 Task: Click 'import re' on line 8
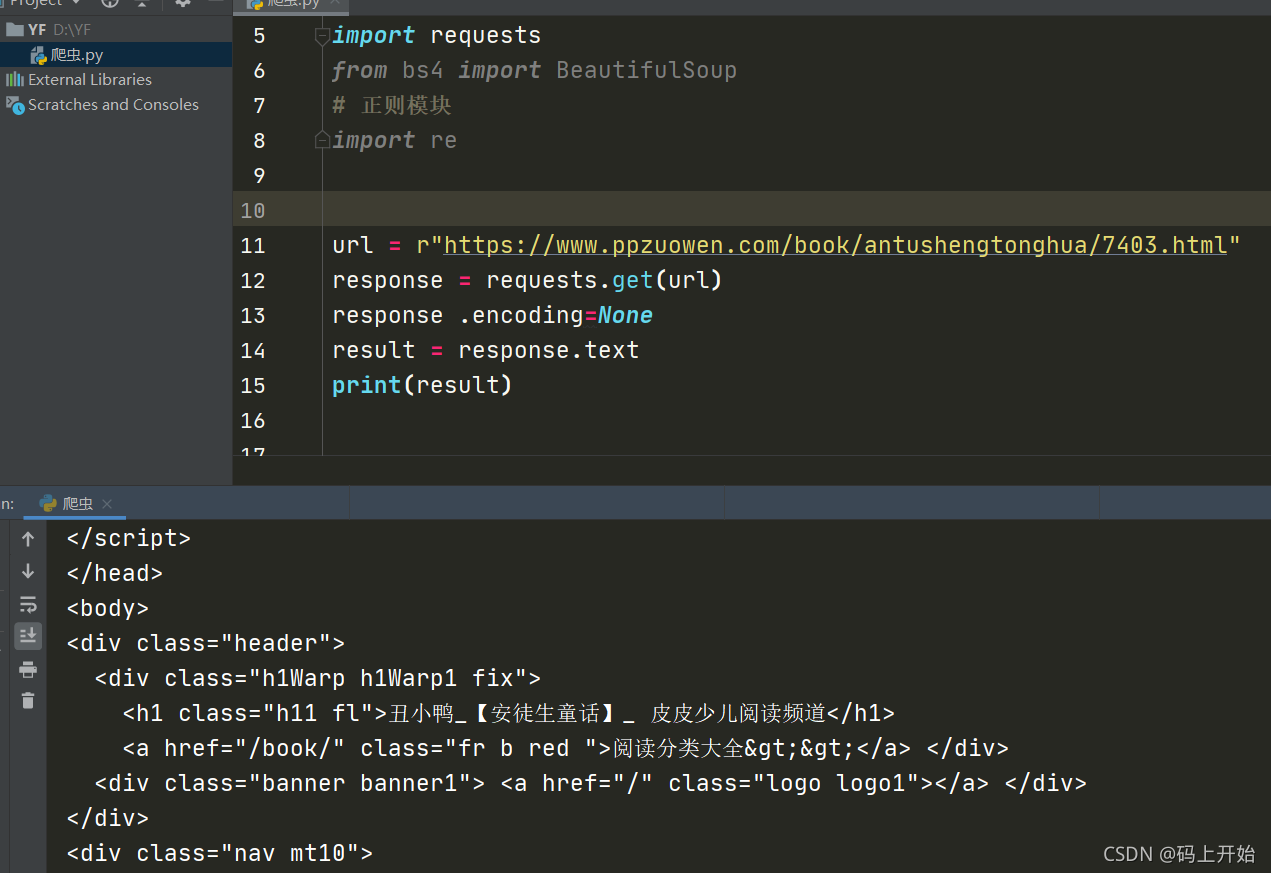pyautogui.click(x=394, y=140)
